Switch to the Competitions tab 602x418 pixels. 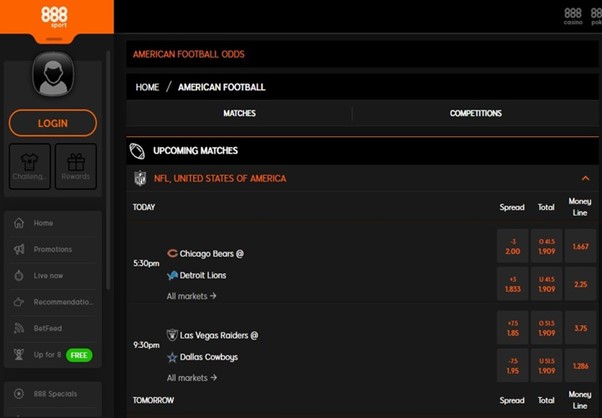click(476, 113)
